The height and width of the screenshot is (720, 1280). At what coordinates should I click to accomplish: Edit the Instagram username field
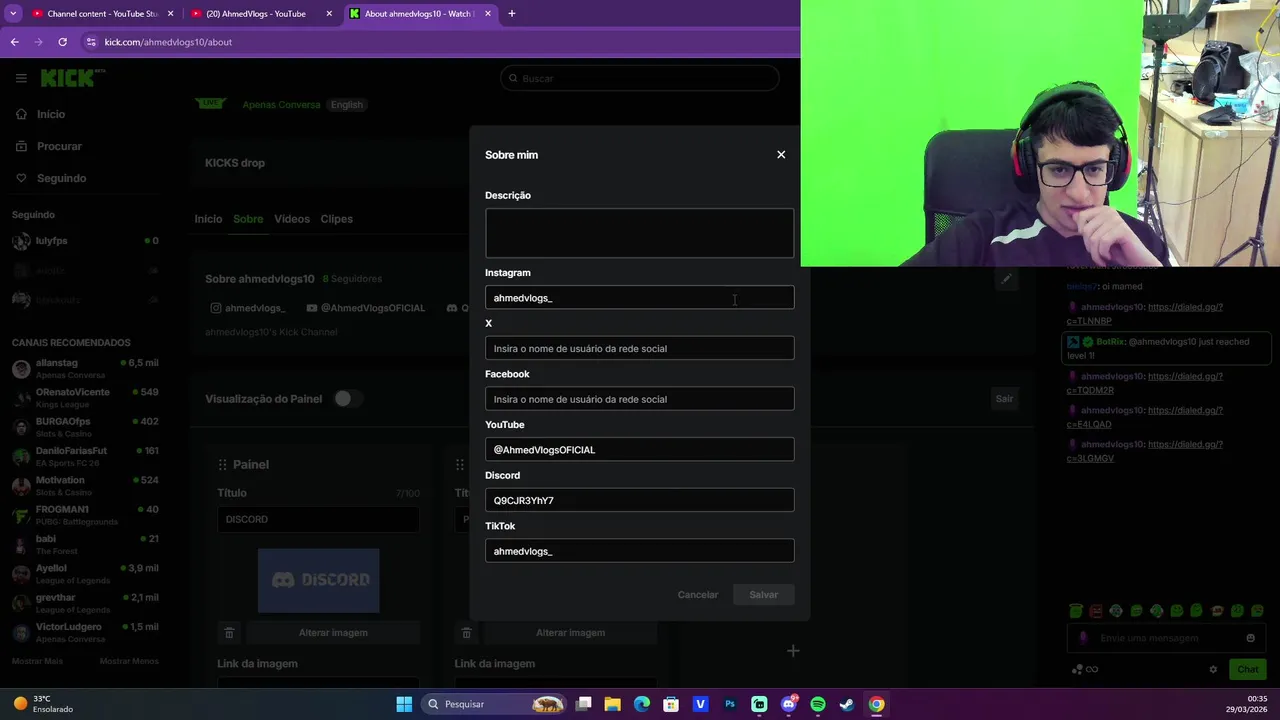point(640,298)
